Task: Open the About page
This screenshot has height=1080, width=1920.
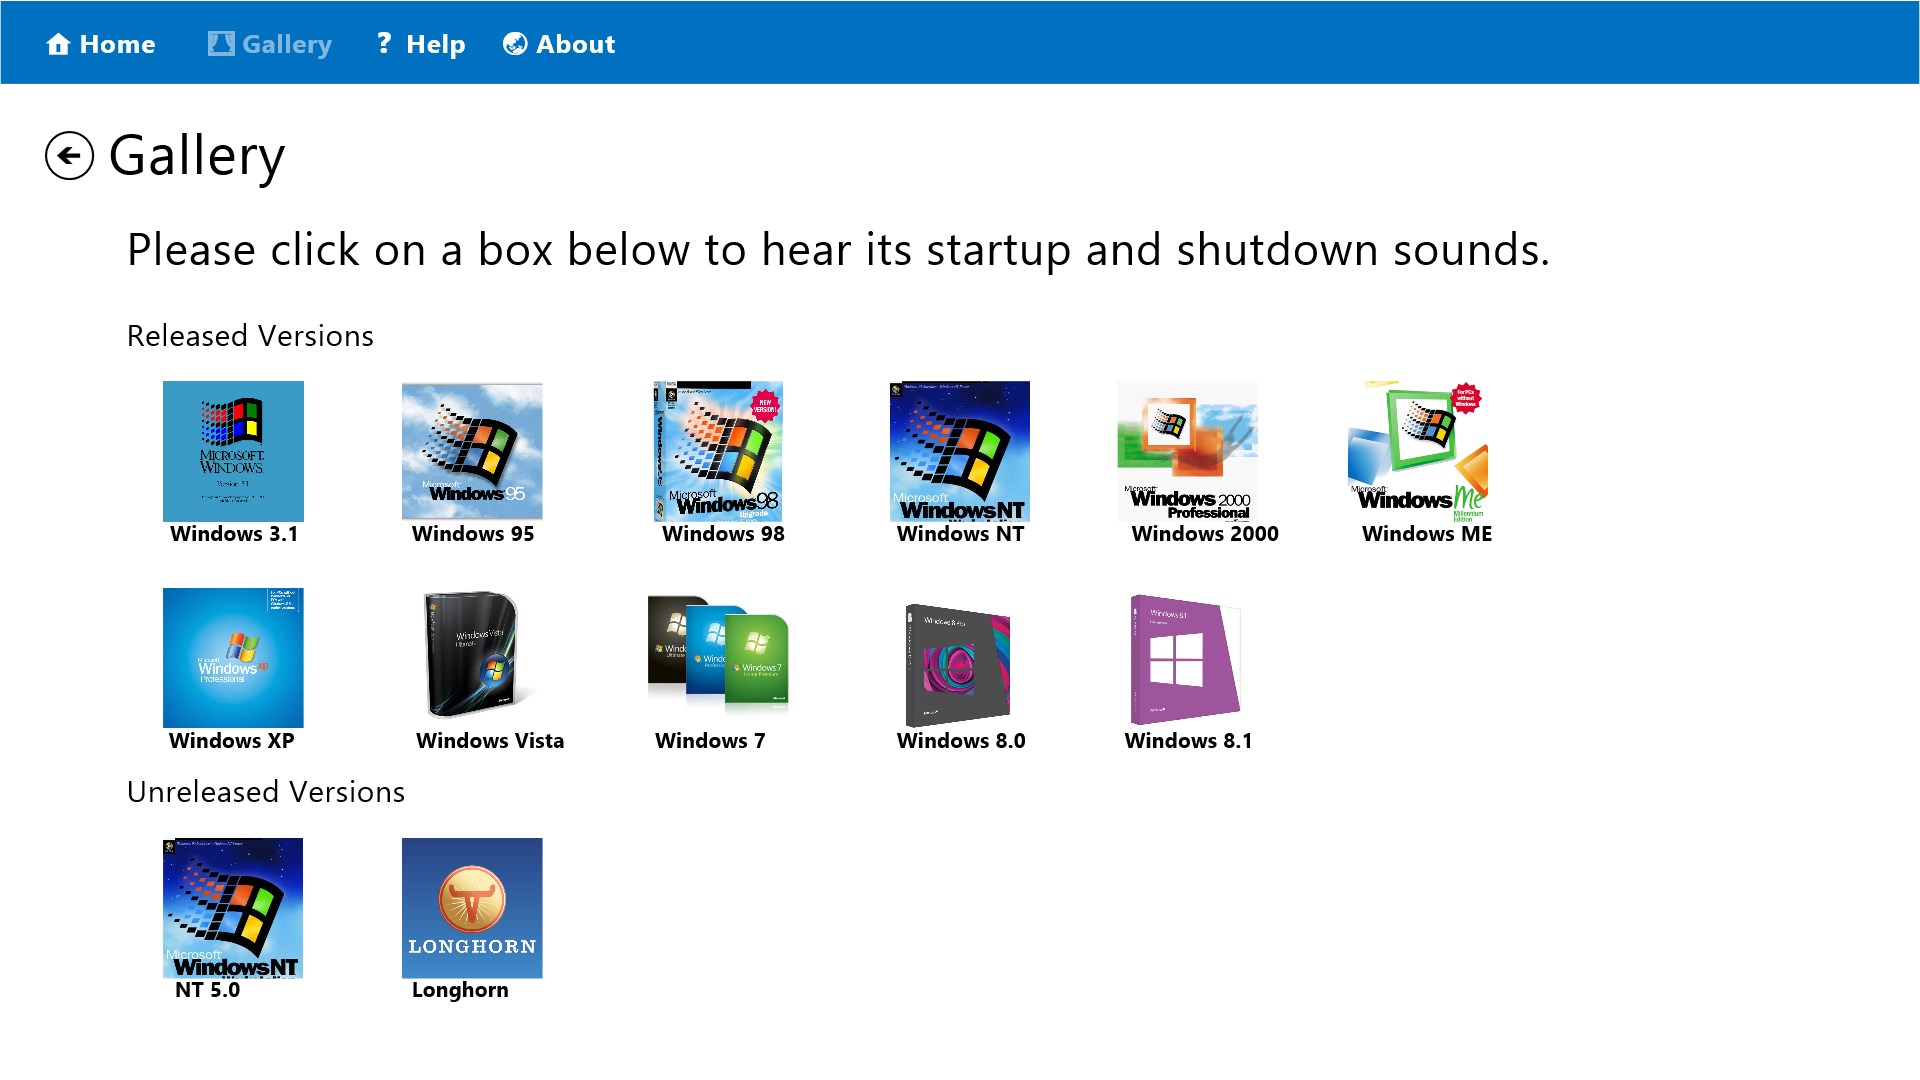Action: point(560,43)
